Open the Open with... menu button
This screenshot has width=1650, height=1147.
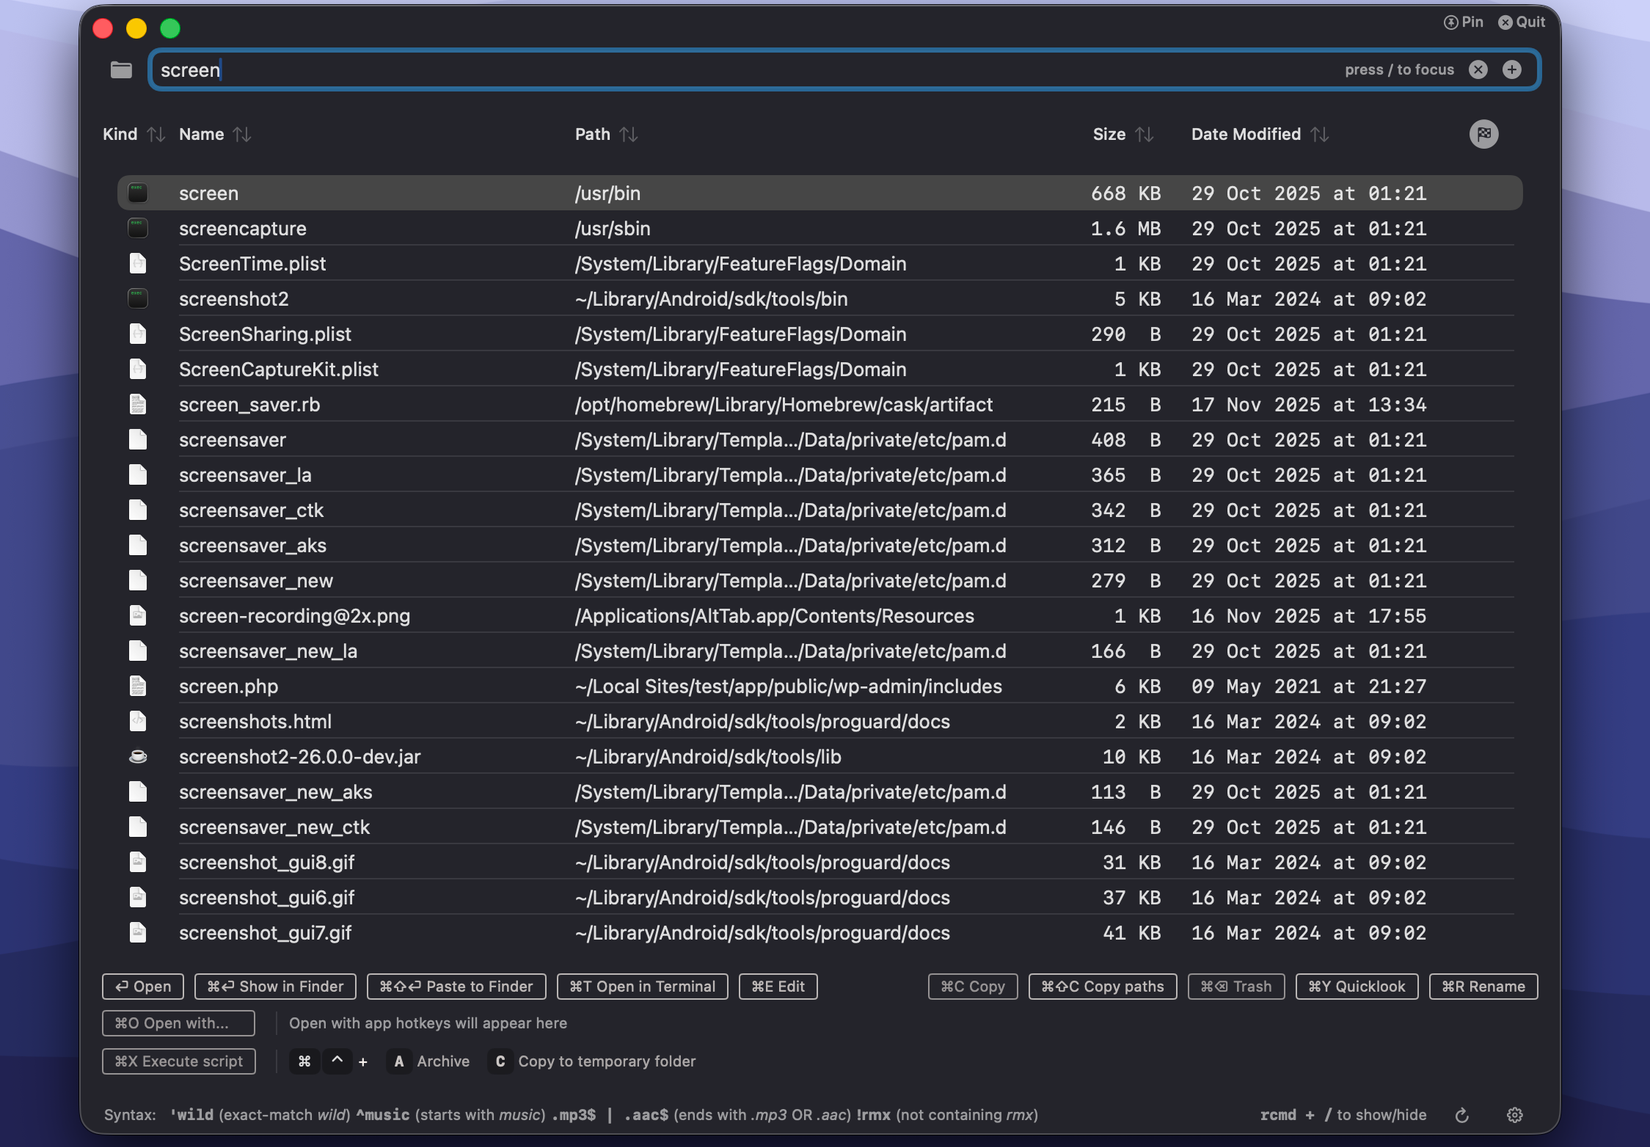point(178,1023)
